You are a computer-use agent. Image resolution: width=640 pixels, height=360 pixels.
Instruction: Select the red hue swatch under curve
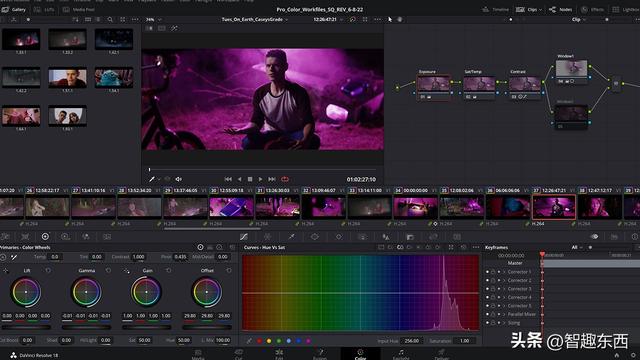pos(260,341)
